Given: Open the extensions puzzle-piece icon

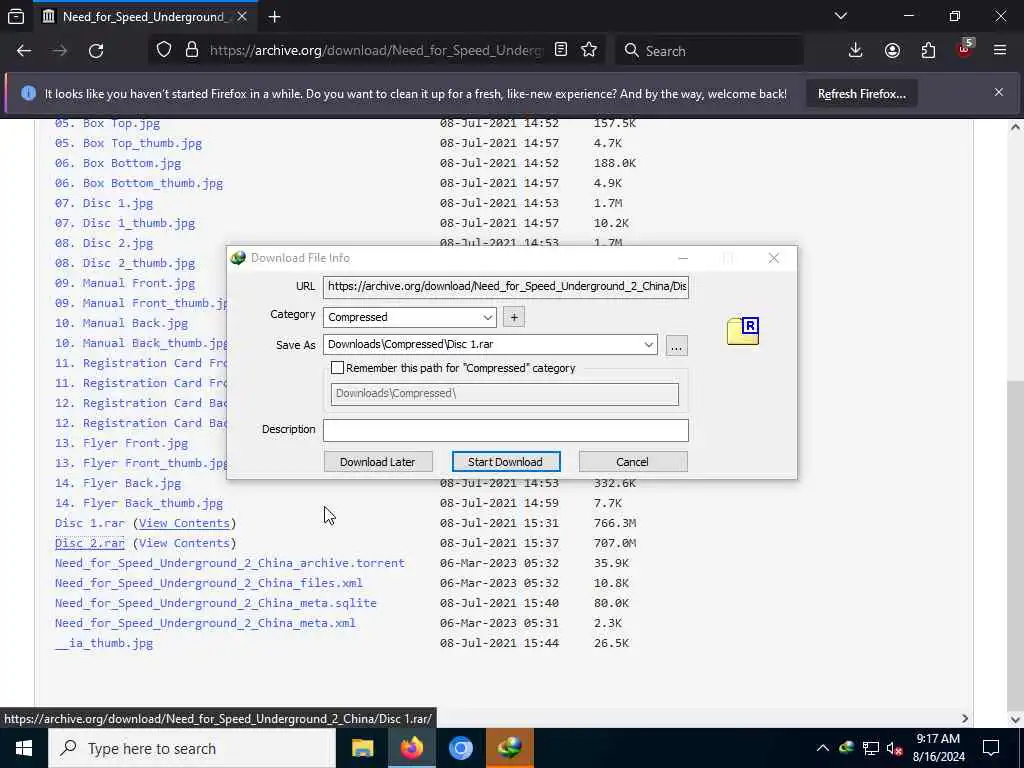Looking at the screenshot, I should pyautogui.click(x=929, y=50).
